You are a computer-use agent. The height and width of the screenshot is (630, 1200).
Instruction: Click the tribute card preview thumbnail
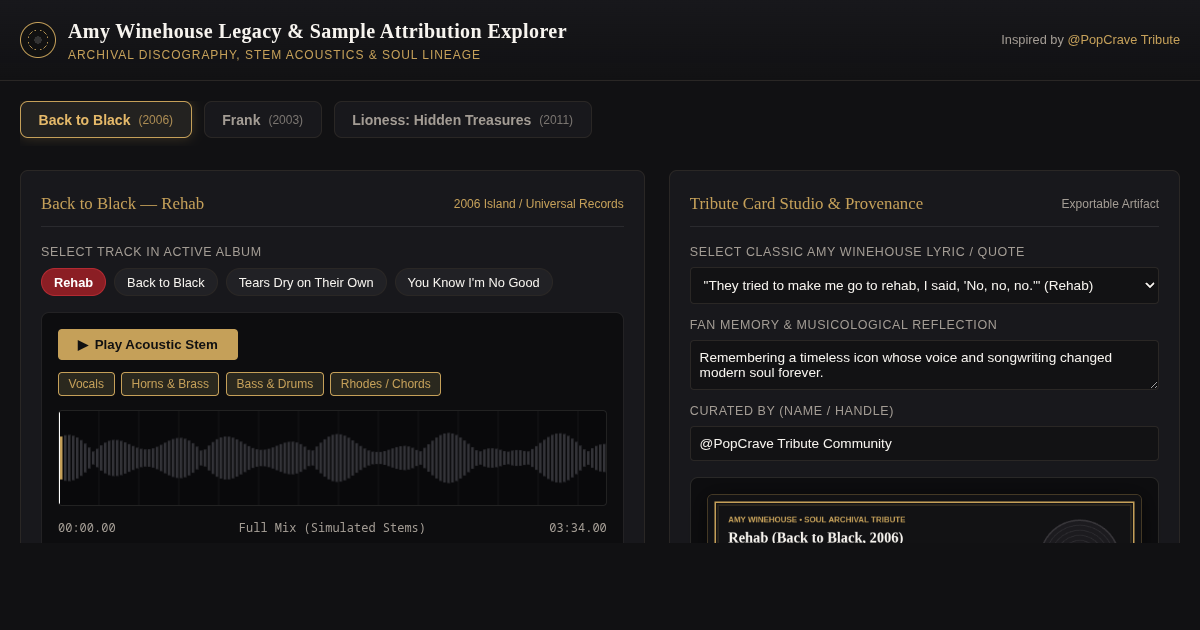click(924, 519)
